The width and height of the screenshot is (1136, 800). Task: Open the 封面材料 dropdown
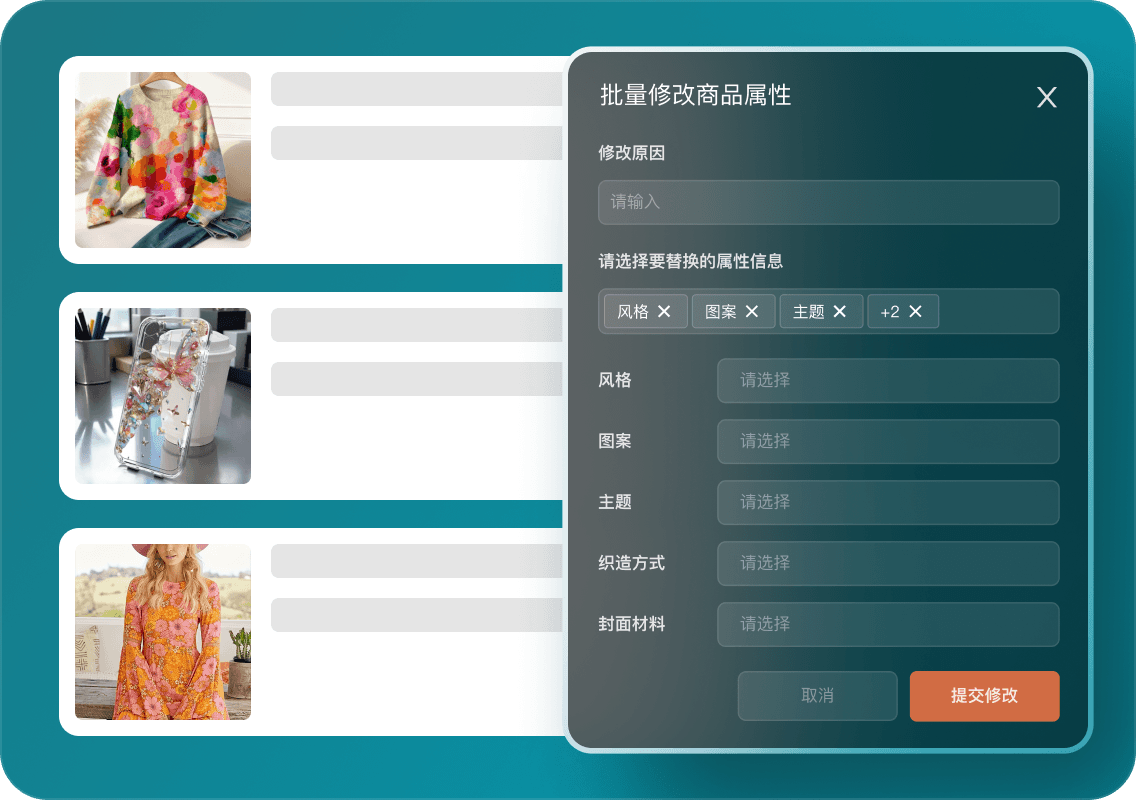click(x=888, y=624)
